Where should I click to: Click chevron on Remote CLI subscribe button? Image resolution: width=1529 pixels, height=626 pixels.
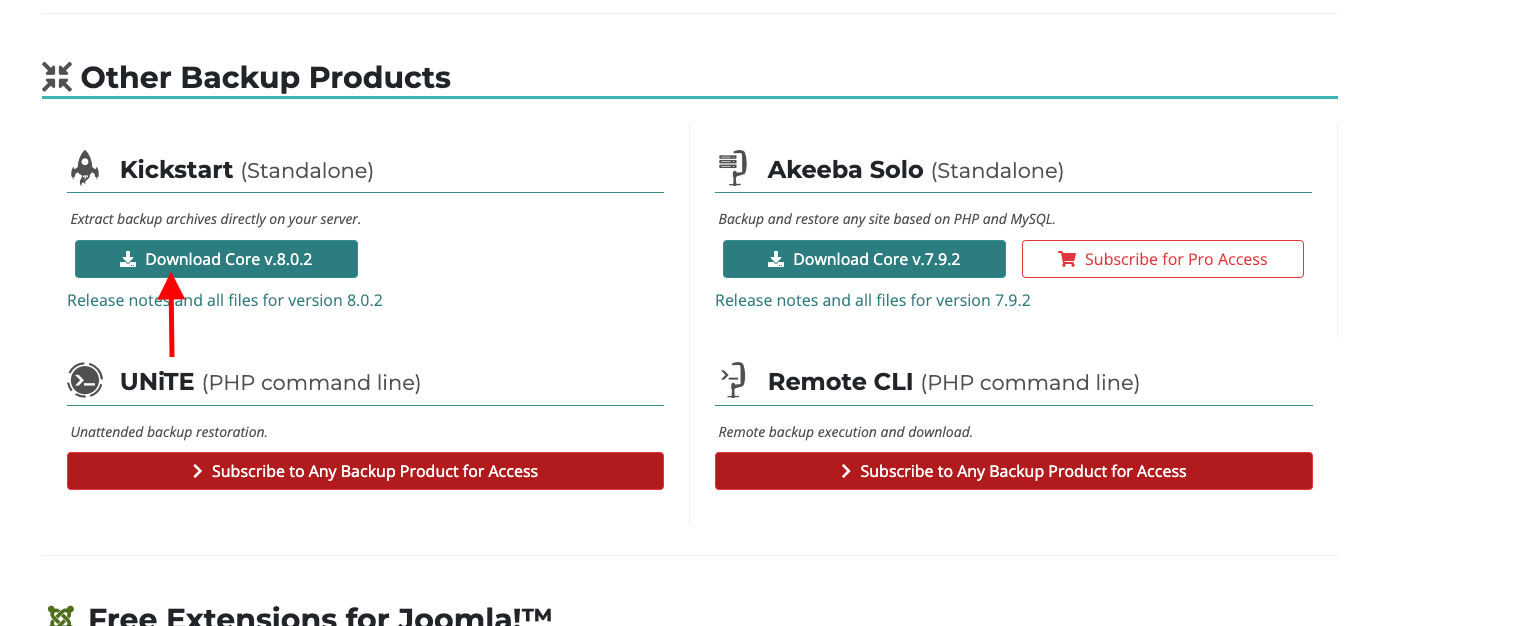pyautogui.click(x=846, y=471)
